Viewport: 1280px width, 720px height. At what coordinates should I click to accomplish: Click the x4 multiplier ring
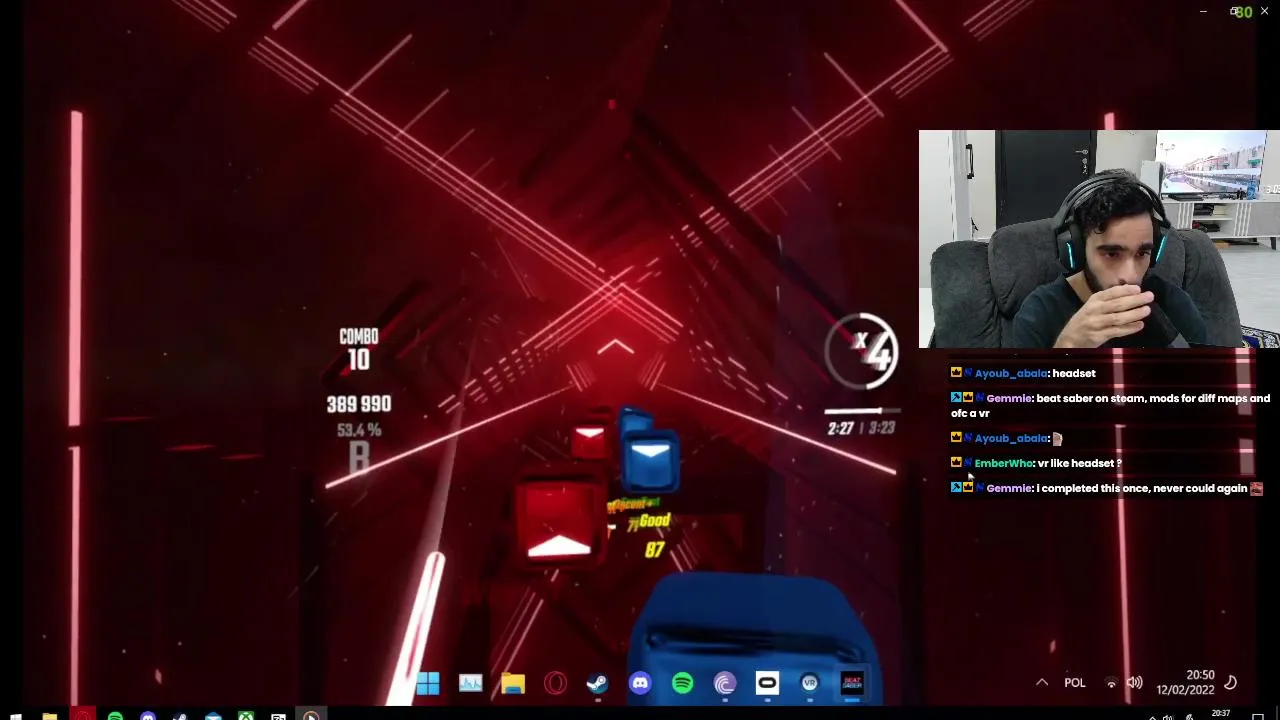[862, 350]
